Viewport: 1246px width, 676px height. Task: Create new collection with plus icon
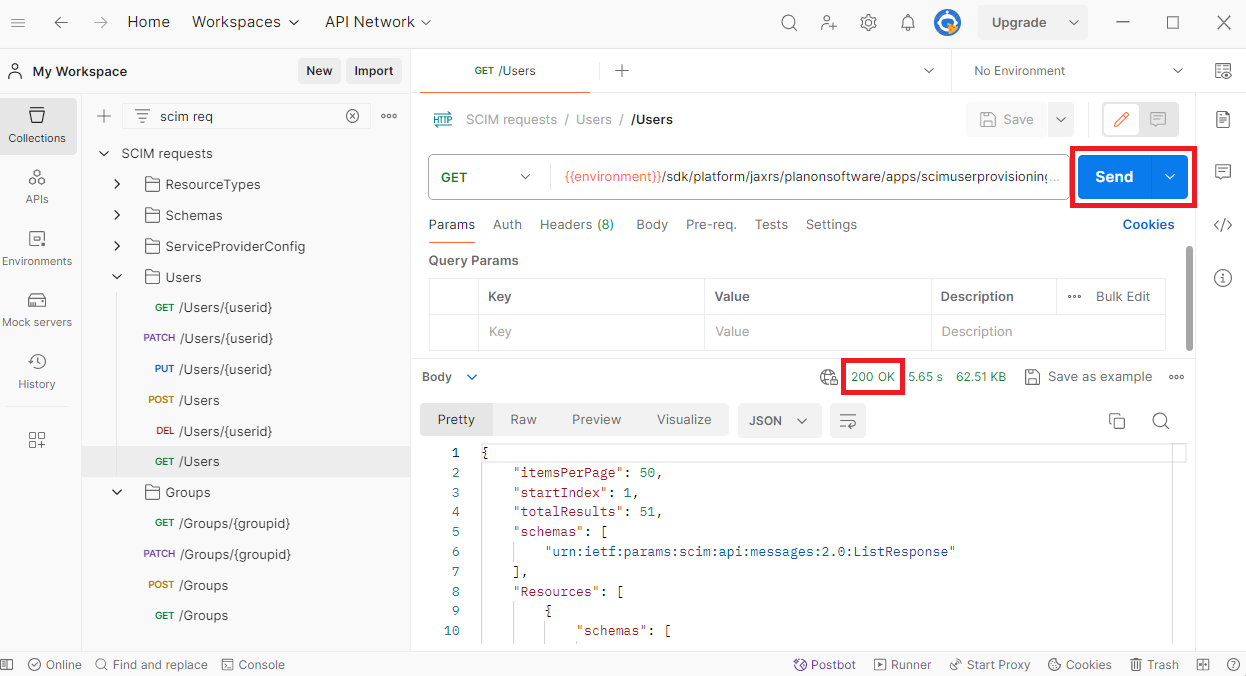point(104,116)
